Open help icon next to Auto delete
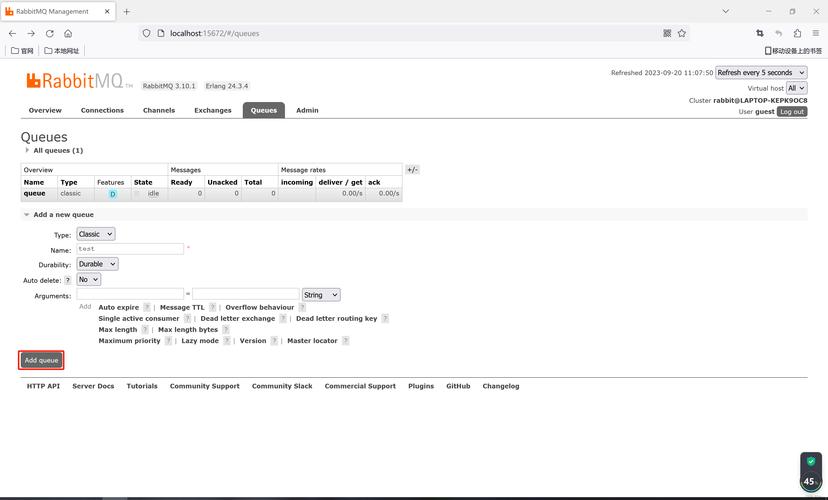 [68, 280]
